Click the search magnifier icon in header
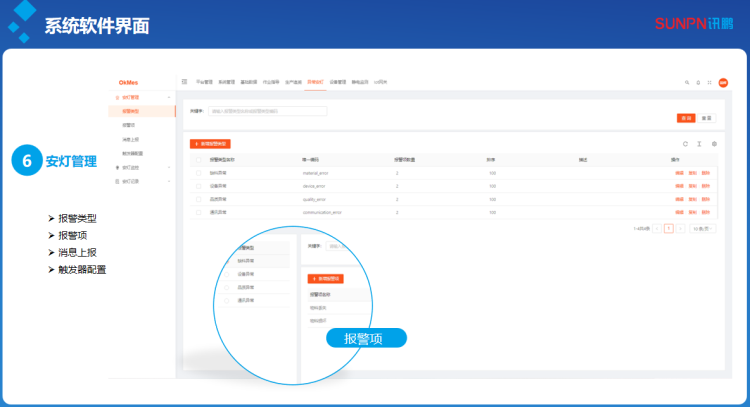 coord(686,82)
